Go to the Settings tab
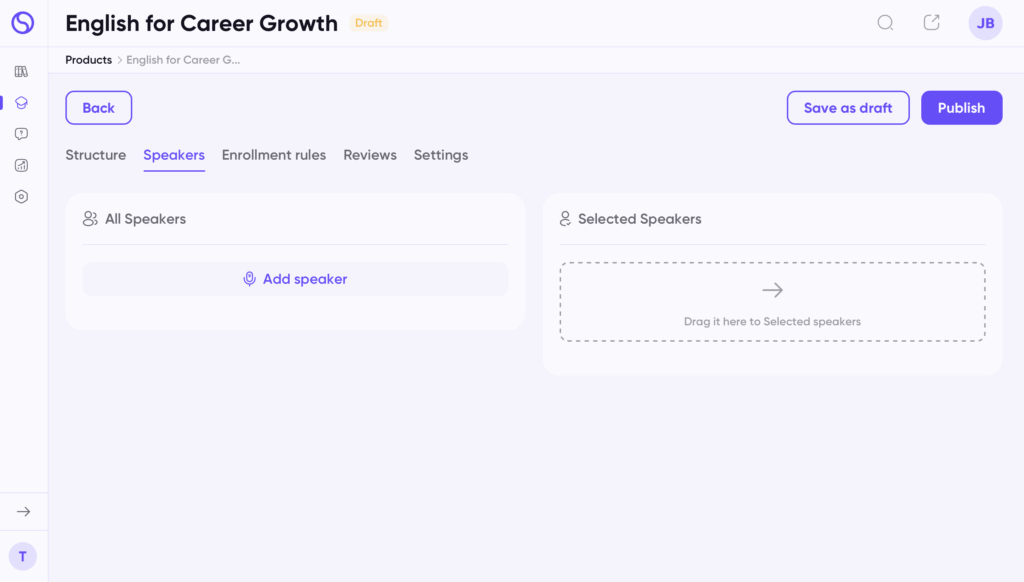 (441, 155)
